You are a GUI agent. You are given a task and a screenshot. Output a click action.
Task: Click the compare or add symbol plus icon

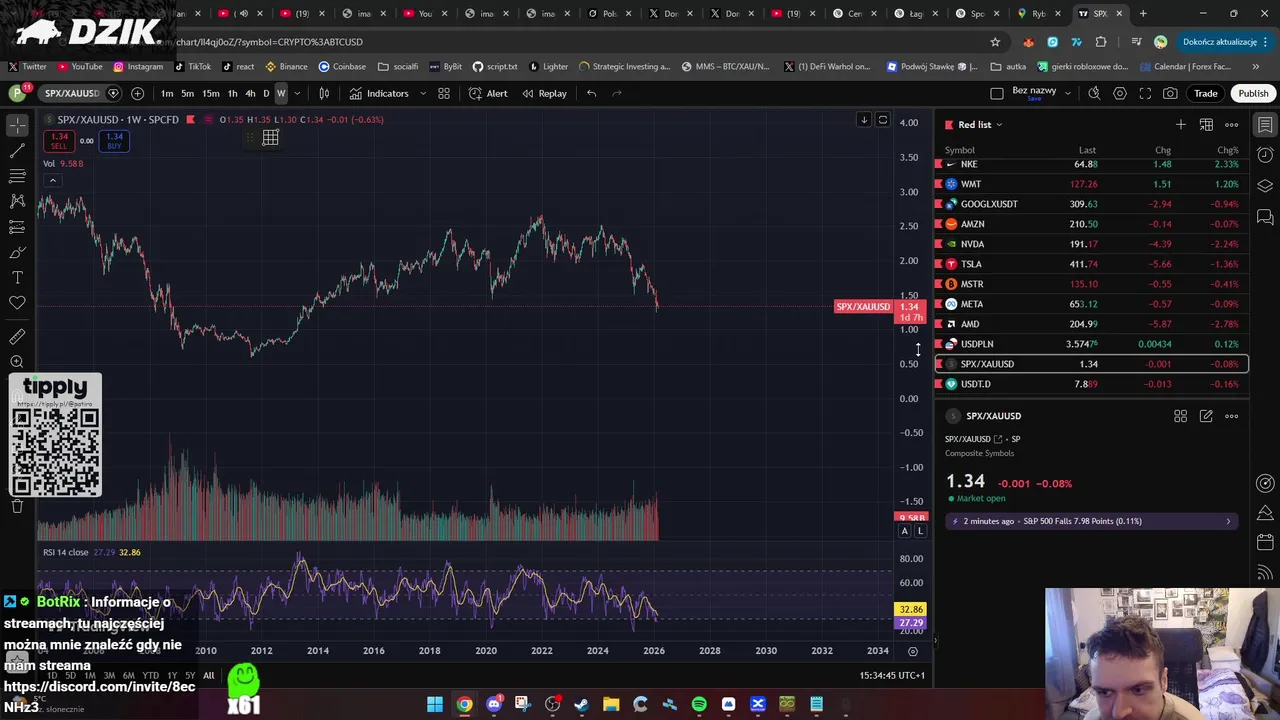click(137, 93)
